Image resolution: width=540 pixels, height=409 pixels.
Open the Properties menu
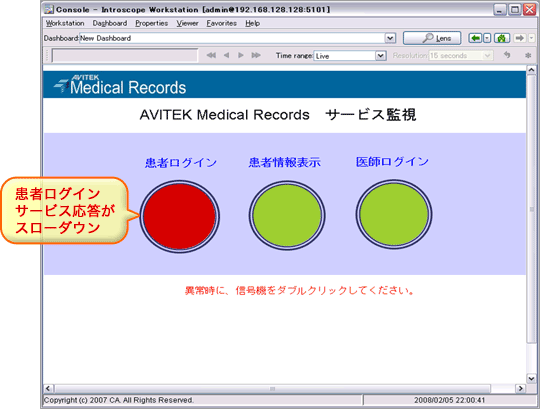[x=152, y=23]
